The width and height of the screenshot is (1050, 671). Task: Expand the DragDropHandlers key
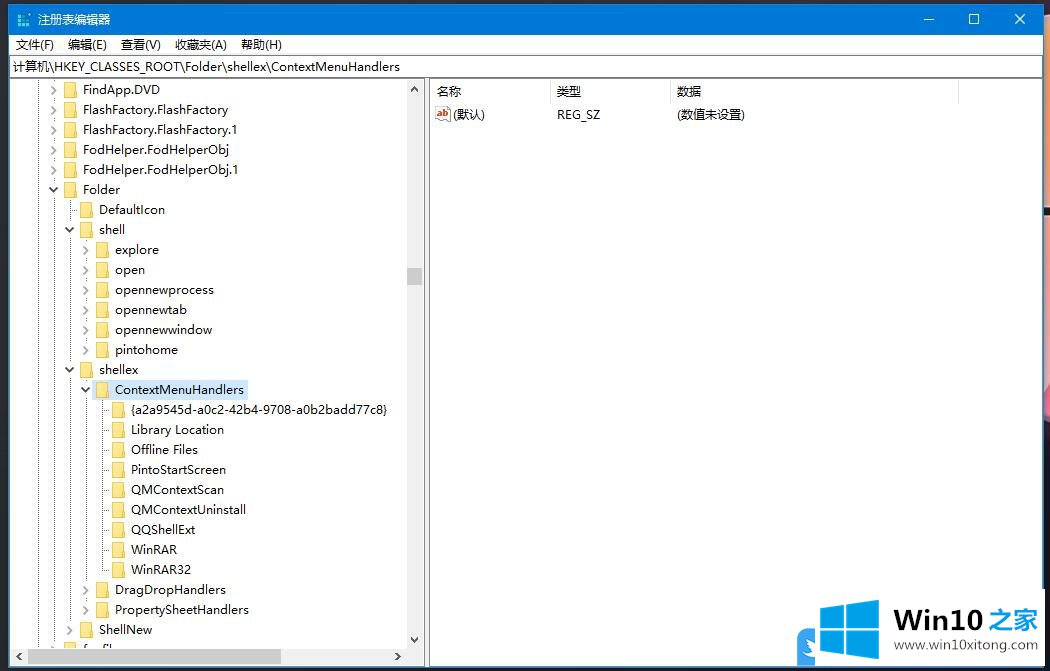click(x=86, y=591)
